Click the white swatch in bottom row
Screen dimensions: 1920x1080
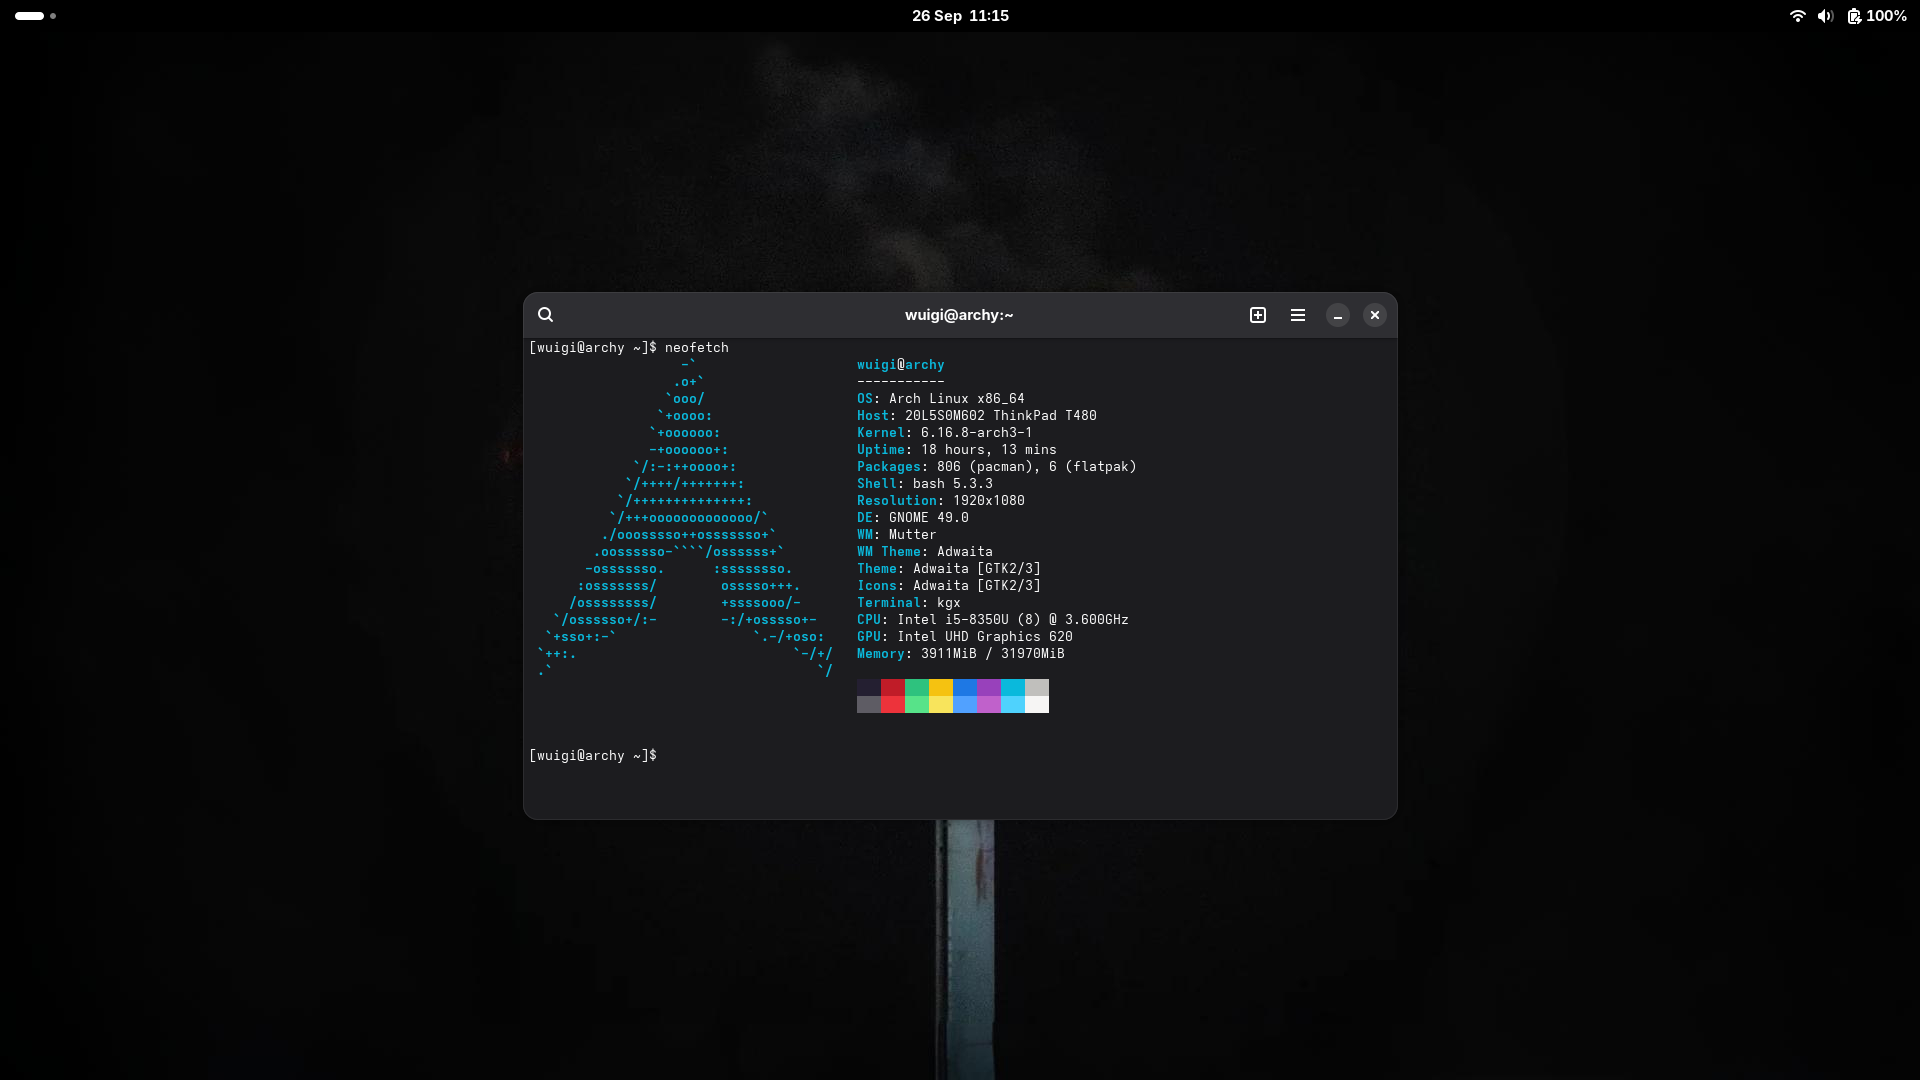click(x=1037, y=705)
